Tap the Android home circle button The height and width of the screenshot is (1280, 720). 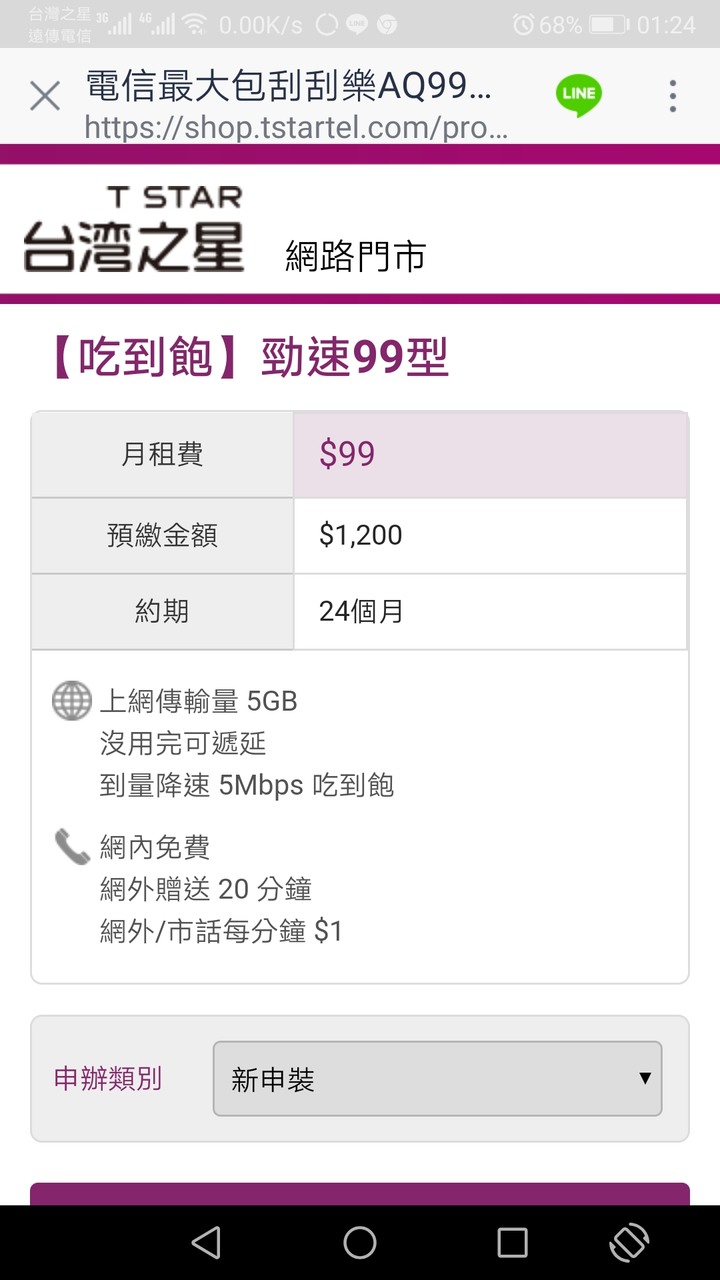[x=360, y=1242]
